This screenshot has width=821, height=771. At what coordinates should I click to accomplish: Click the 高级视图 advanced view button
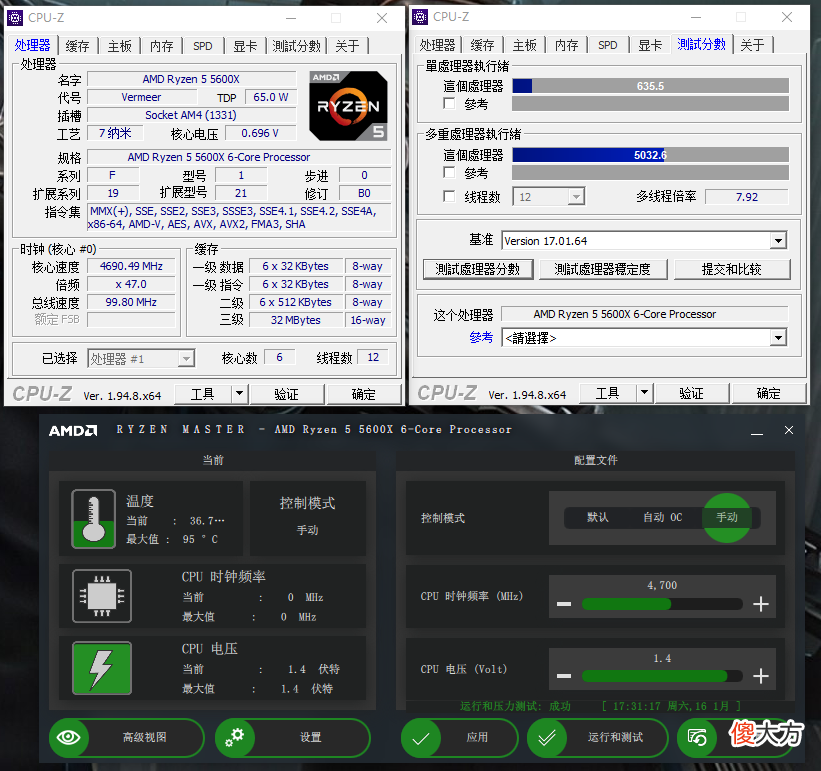[127, 738]
